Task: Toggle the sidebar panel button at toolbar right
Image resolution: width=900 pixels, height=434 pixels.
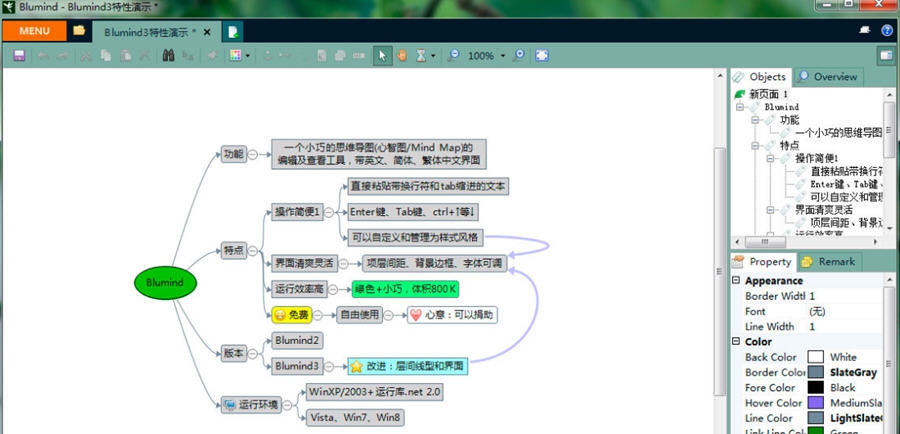Action: 886,56
